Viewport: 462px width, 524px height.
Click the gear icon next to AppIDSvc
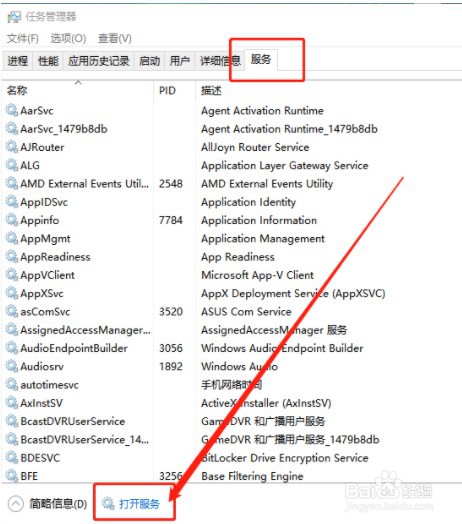tap(12, 202)
